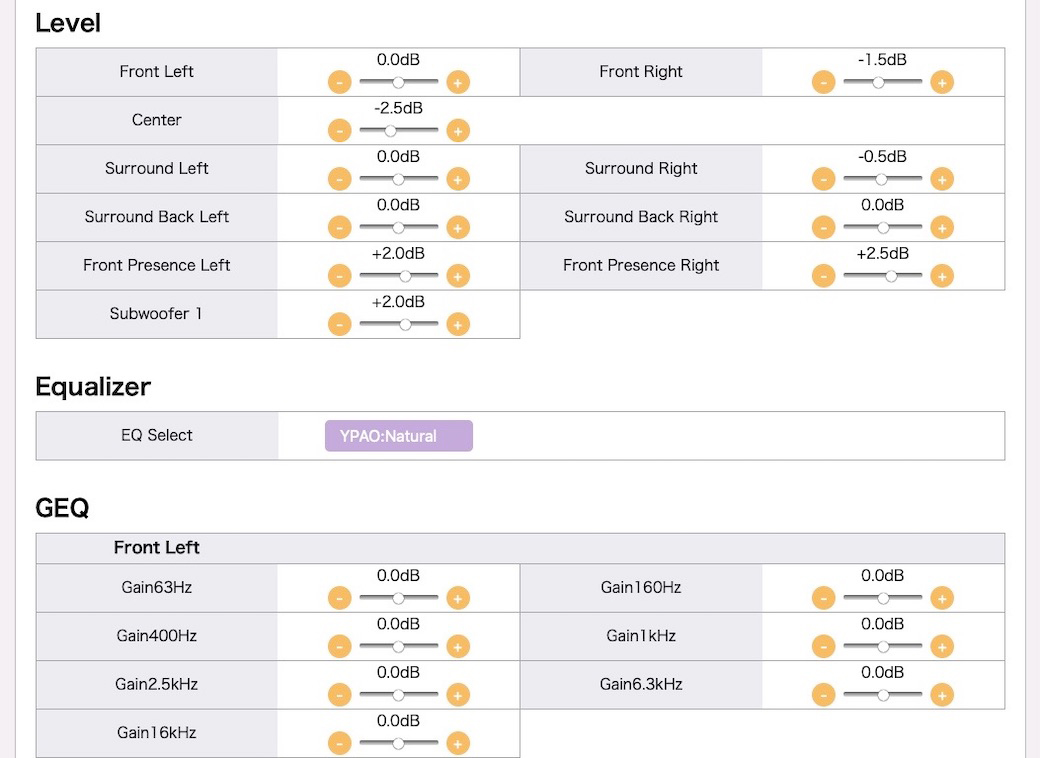Lower Surround Back Right with minus button
Image resolution: width=1040 pixels, height=758 pixels.
pos(823,227)
